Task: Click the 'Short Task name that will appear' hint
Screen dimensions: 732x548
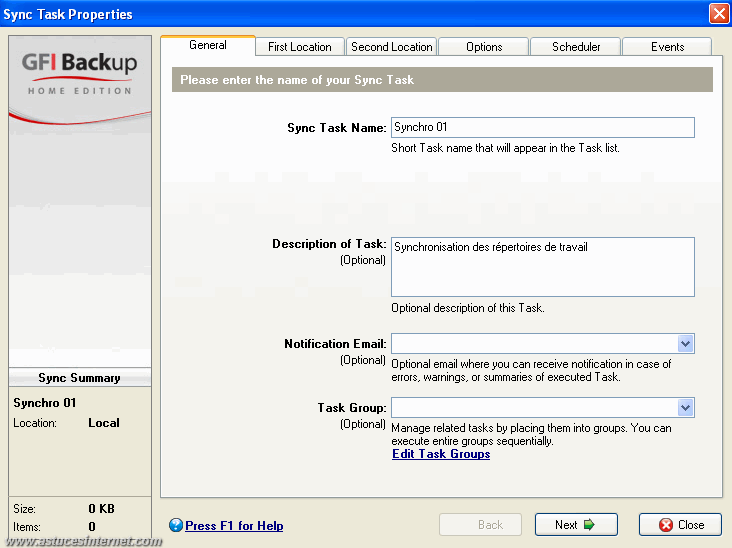Action: pos(506,148)
